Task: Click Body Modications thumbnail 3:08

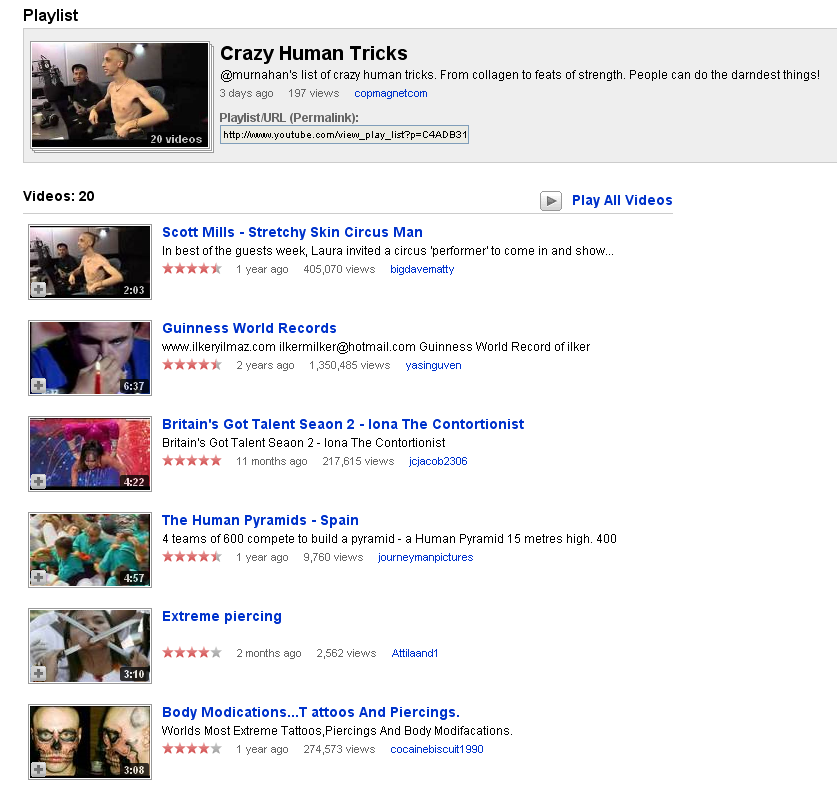Action: coord(90,742)
